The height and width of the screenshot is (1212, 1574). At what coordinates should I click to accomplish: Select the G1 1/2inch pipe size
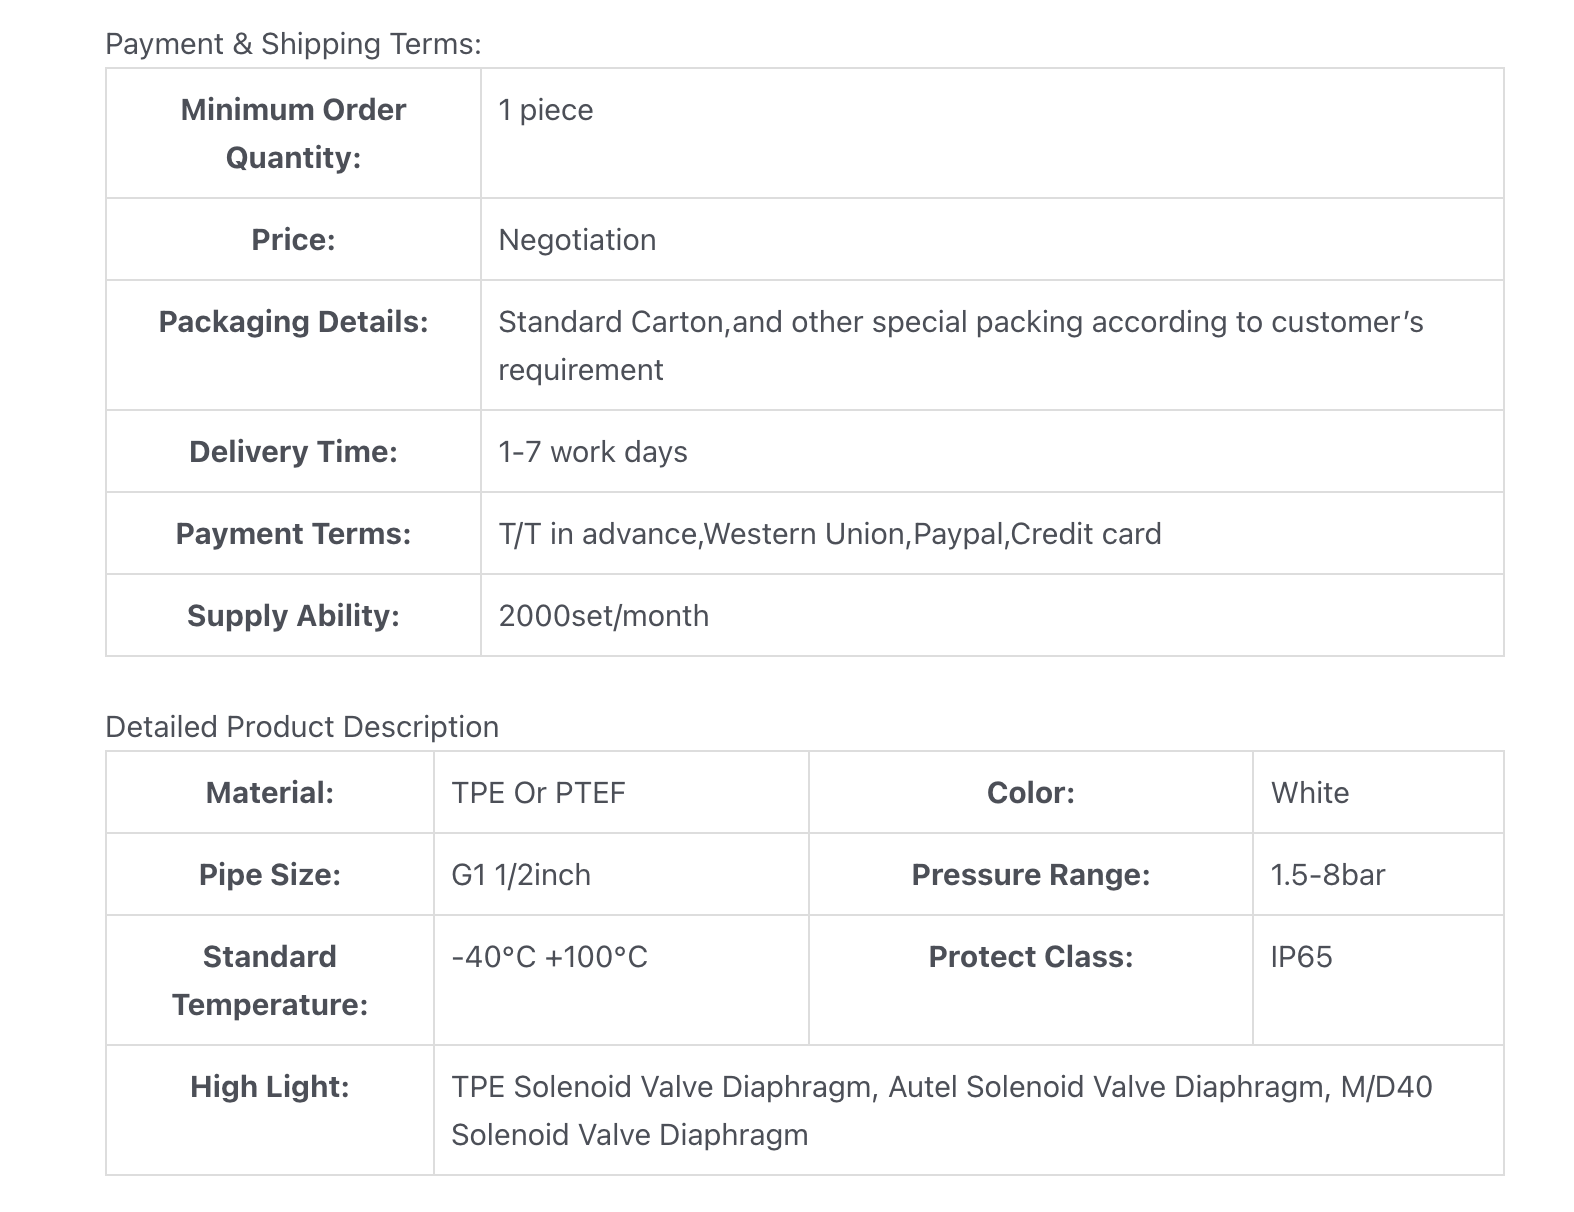click(x=521, y=875)
